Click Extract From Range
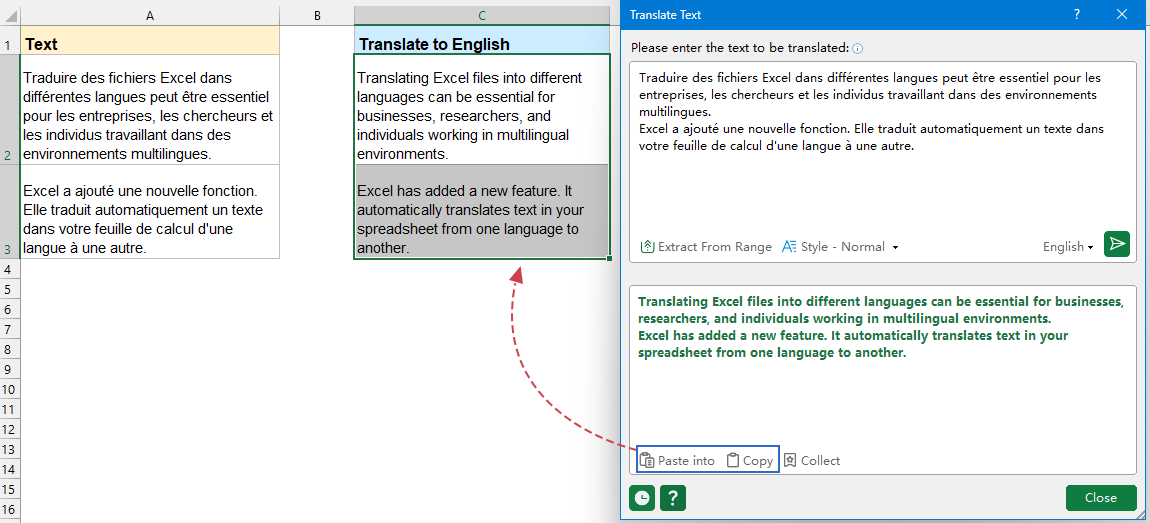1150x523 pixels. coord(706,247)
